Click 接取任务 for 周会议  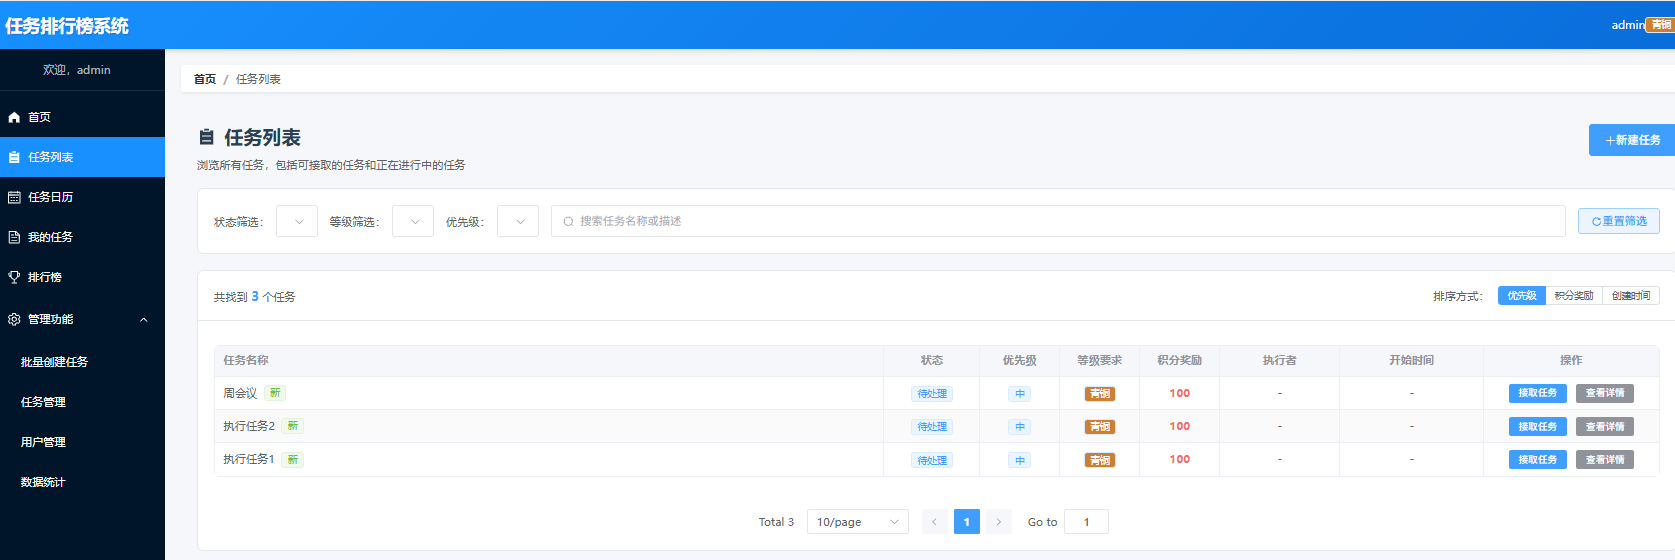[x=1538, y=393]
